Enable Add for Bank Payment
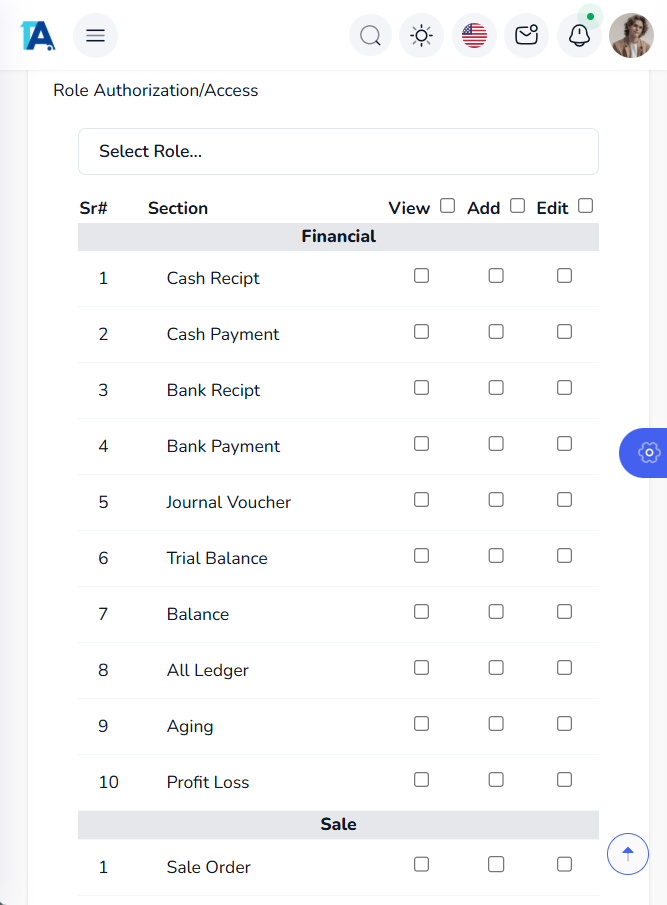 point(496,444)
